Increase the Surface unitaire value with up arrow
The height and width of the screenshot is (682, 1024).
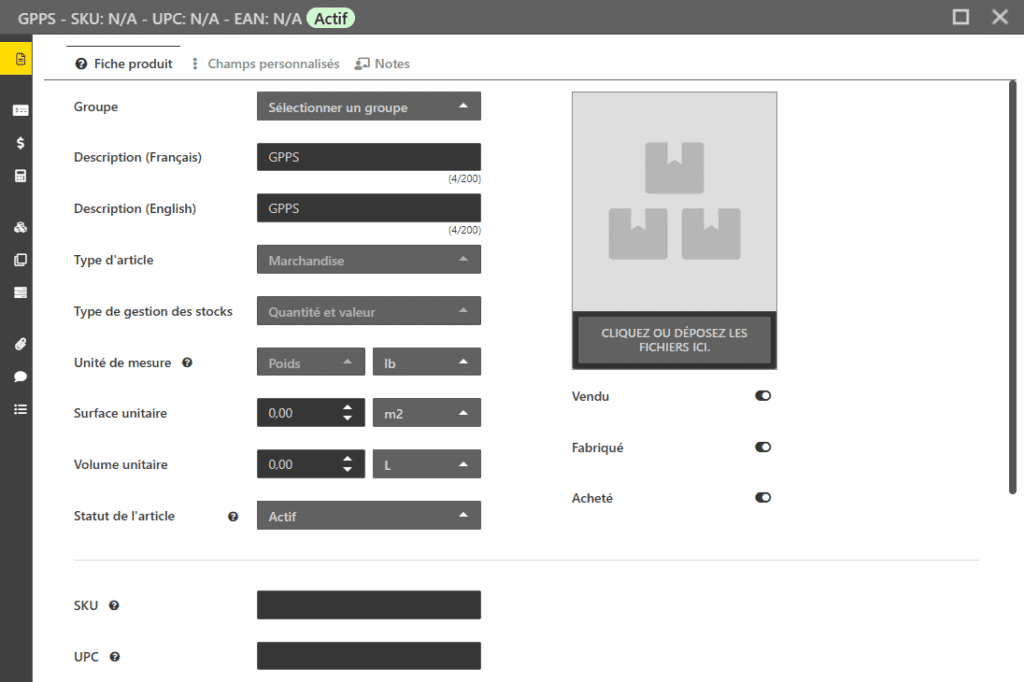[347, 406]
